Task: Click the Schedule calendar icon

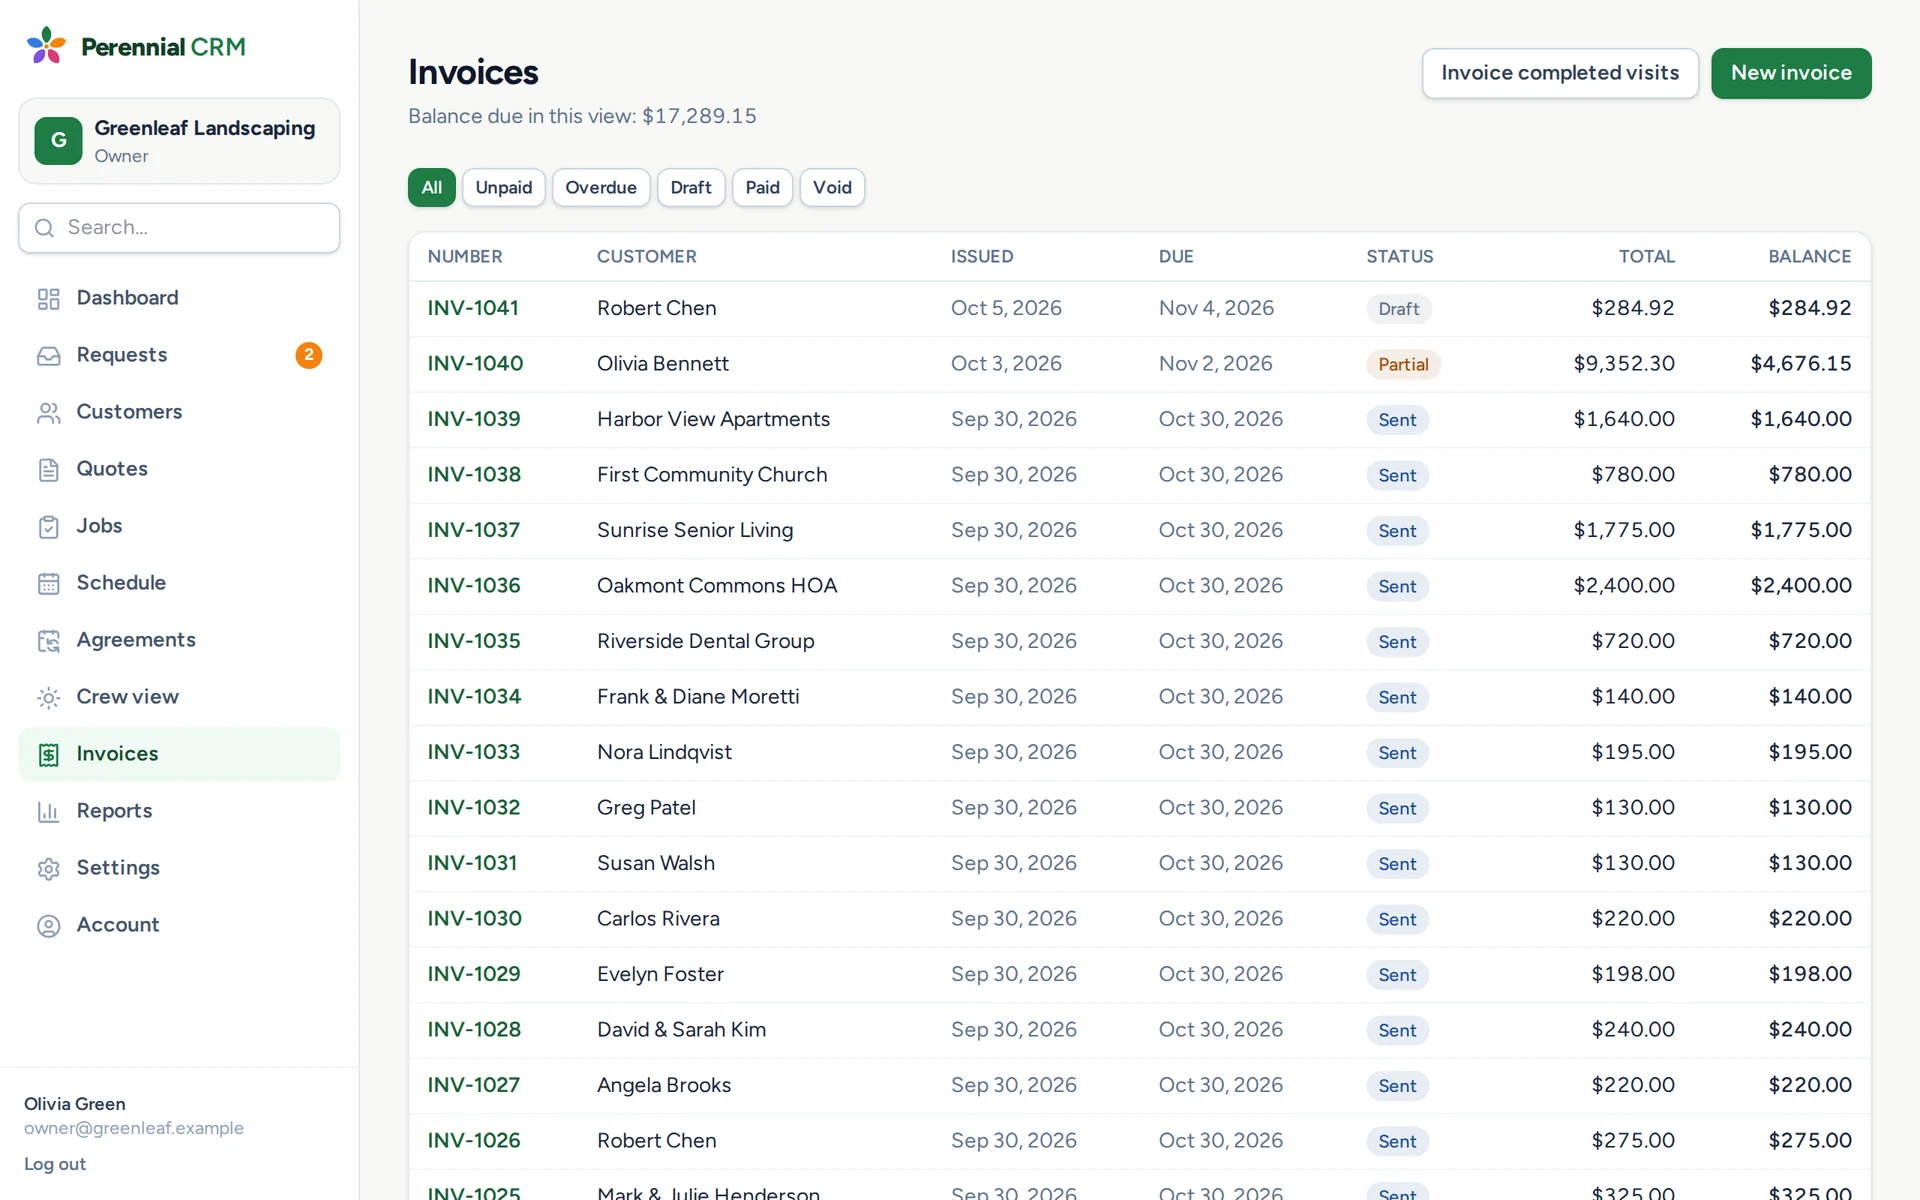Action: 48,583
